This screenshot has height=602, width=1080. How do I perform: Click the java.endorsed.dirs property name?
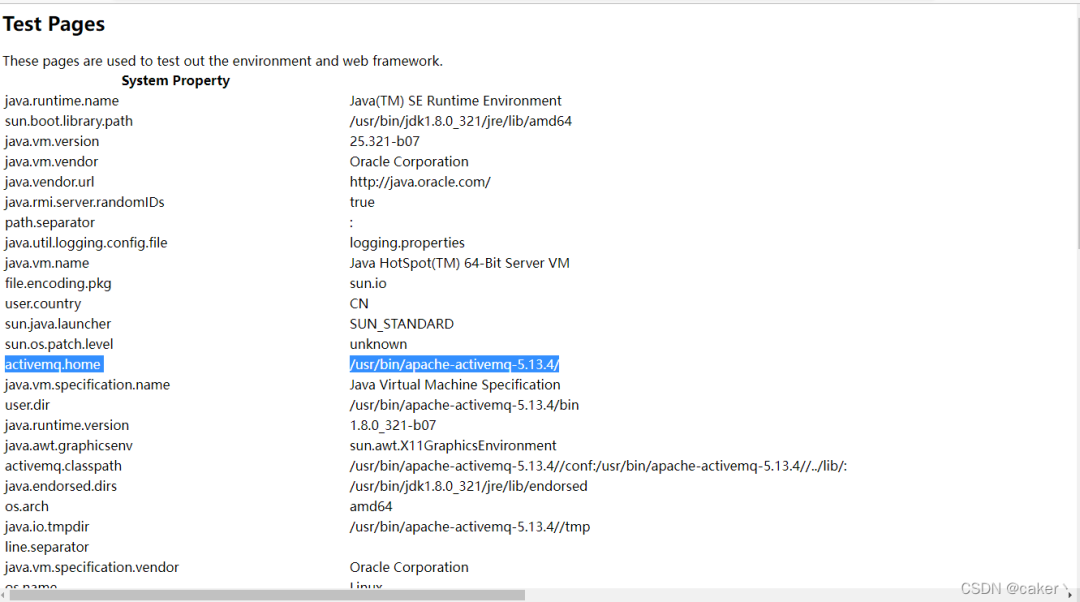(x=61, y=486)
